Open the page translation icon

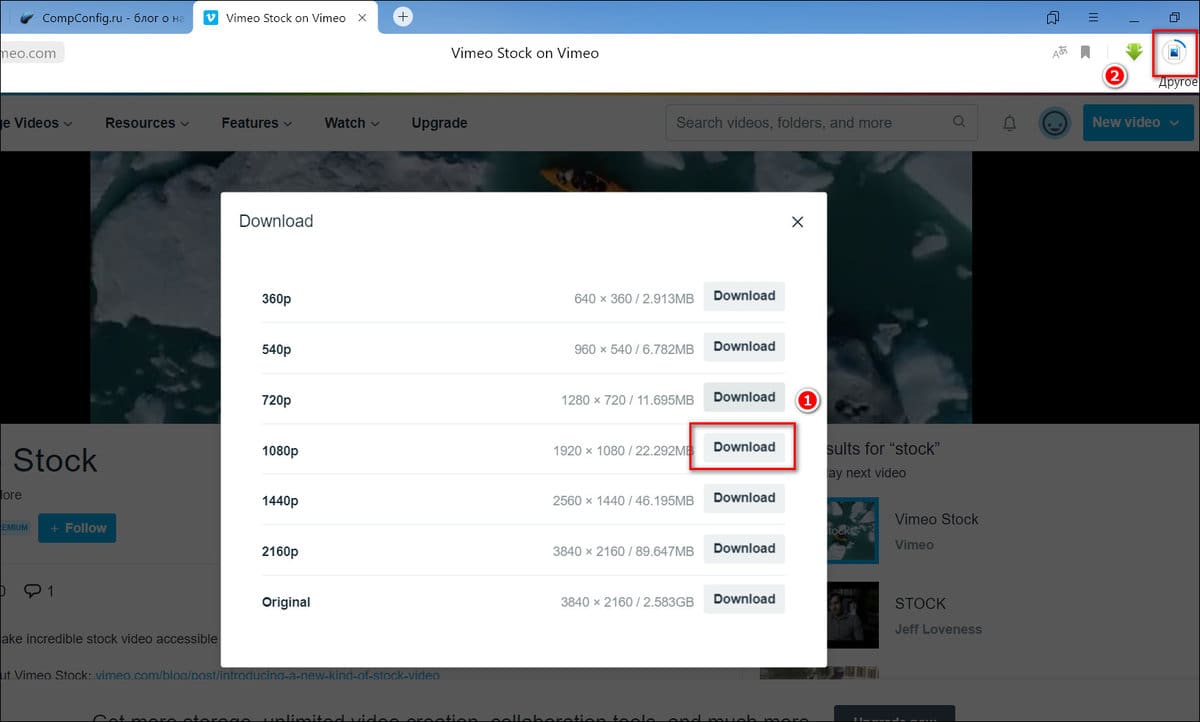(x=1060, y=52)
